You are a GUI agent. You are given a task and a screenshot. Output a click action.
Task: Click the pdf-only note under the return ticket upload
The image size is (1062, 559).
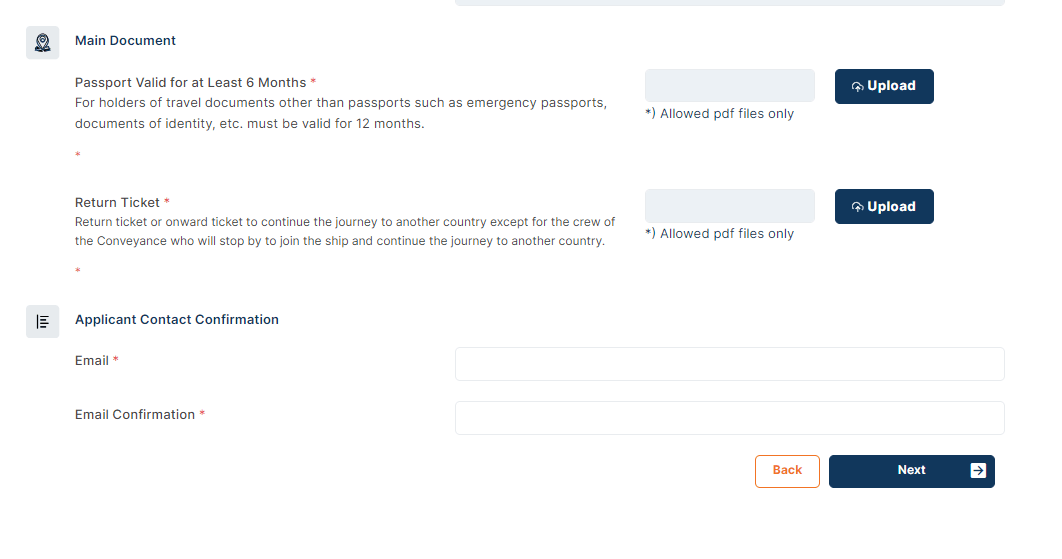tap(719, 234)
